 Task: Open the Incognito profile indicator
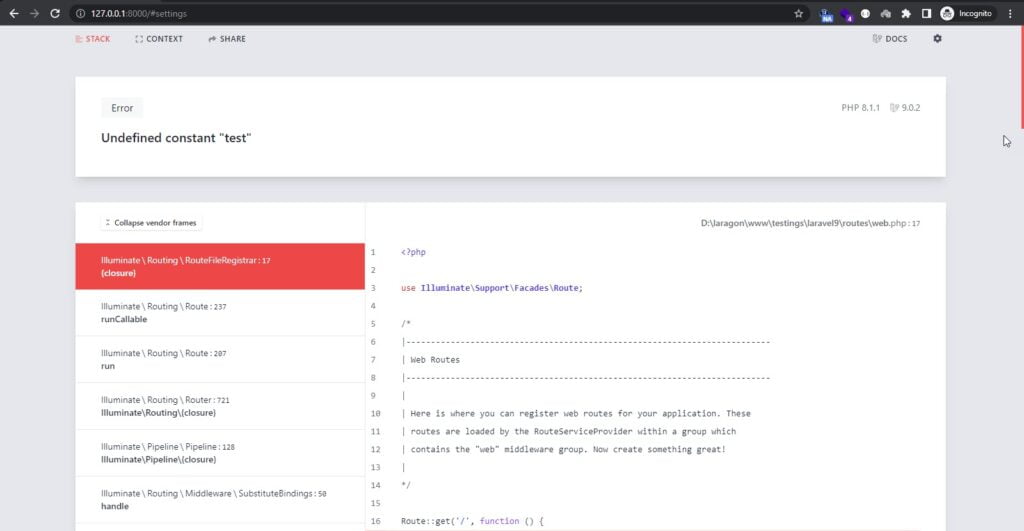(x=967, y=13)
